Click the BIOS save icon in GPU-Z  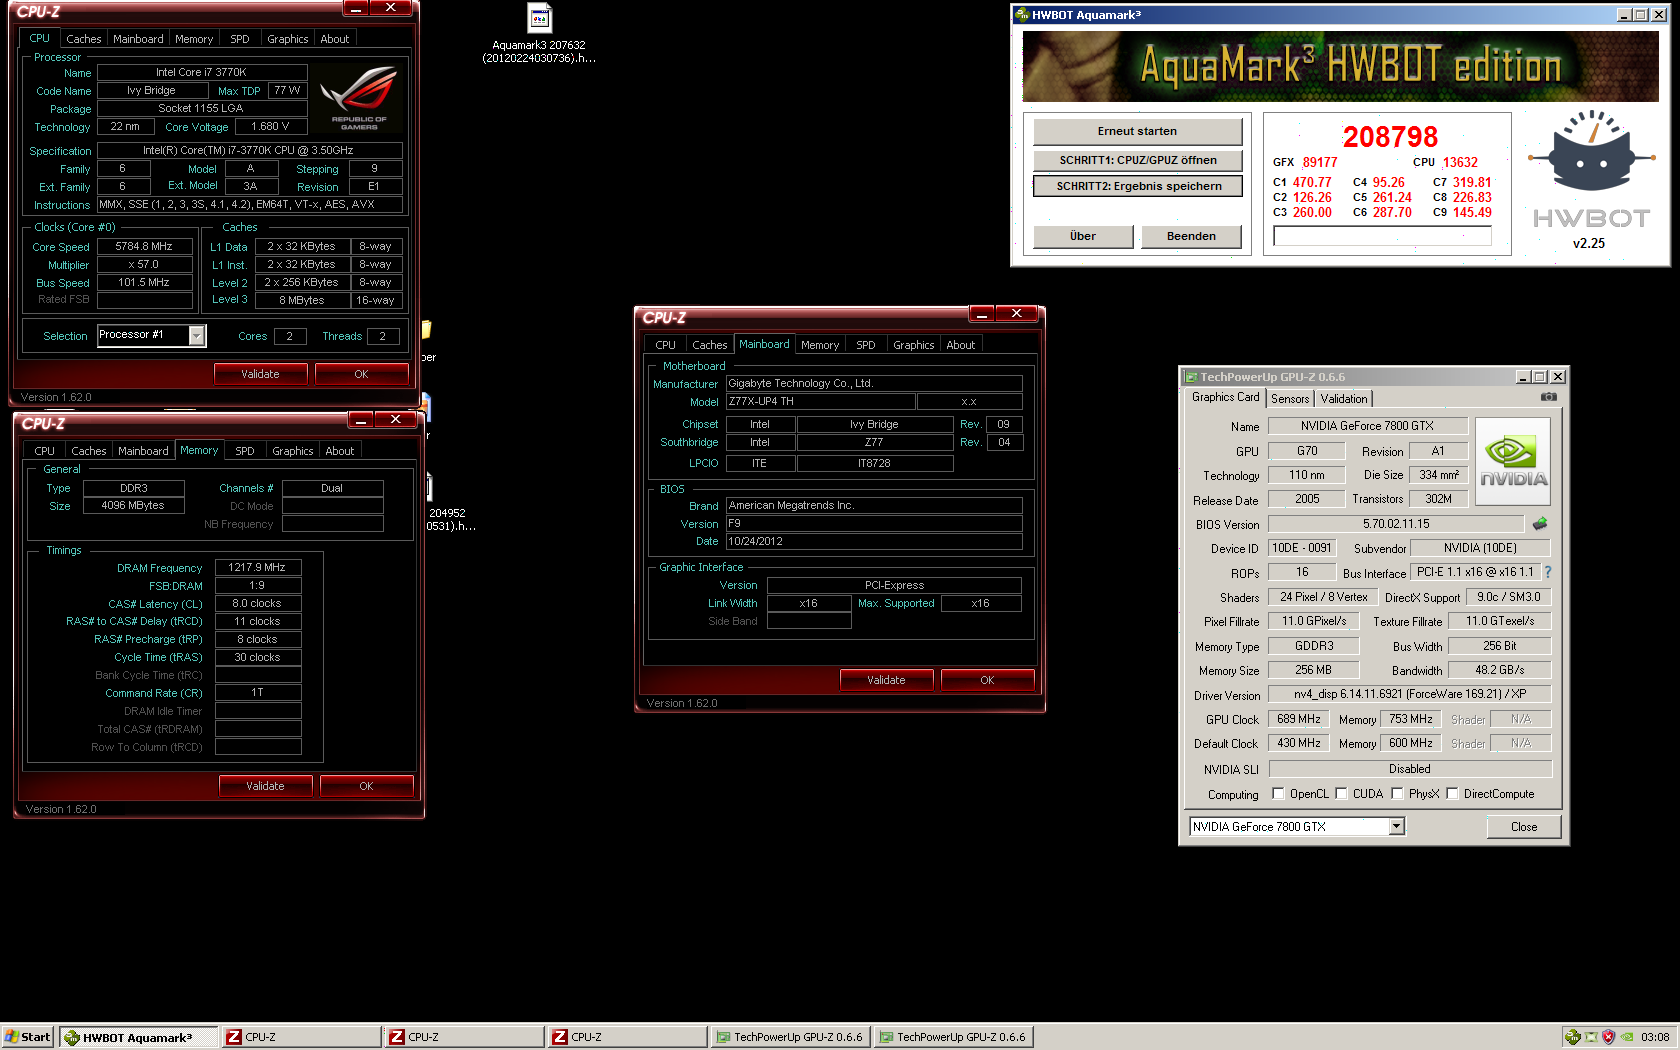click(x=1540, y=524)
